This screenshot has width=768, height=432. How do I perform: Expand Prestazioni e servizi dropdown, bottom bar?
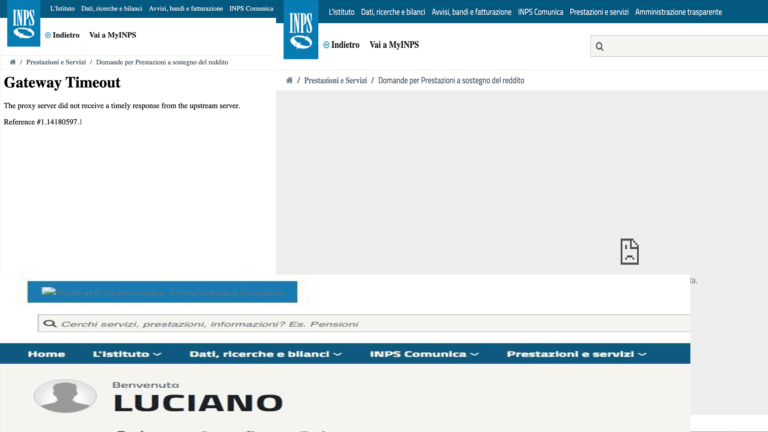pos(576,354)
